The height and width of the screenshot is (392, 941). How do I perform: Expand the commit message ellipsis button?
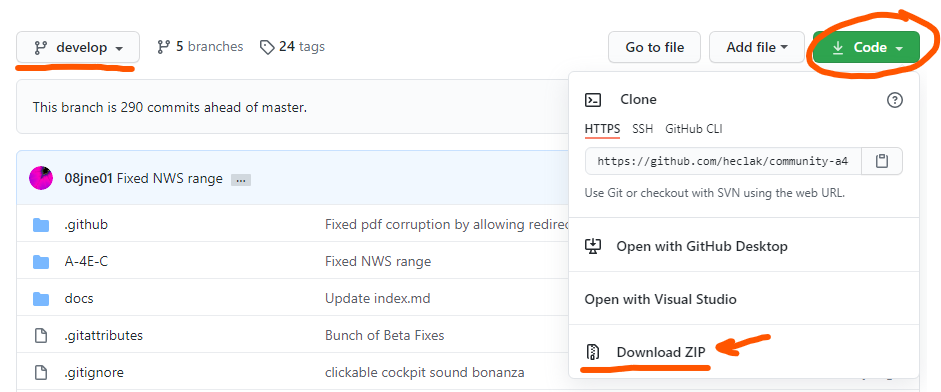pos(241,179)
